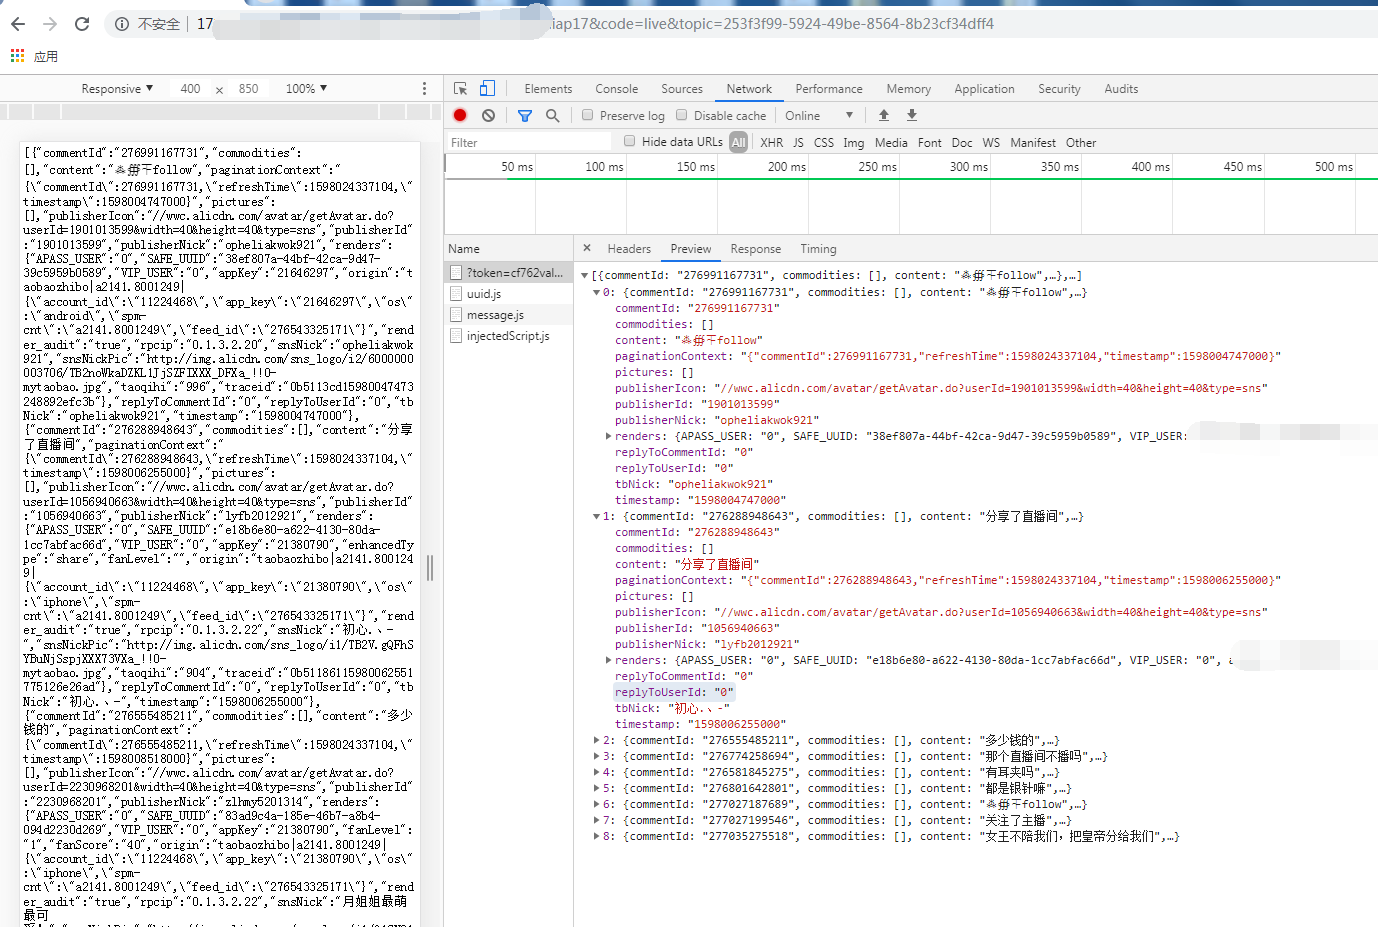Switch to the Headers tab
This screenshot has width=1378, height=927.
click(x=629, y=249)
